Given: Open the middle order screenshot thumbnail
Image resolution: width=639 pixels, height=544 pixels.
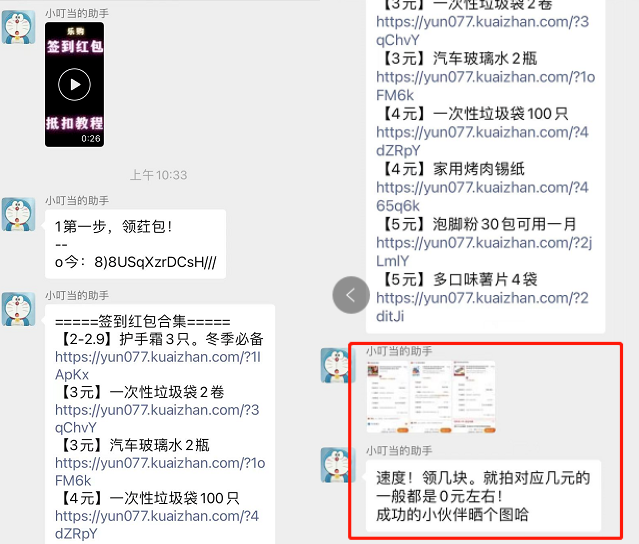Looking at the screenshot, I should click(431, 397).
